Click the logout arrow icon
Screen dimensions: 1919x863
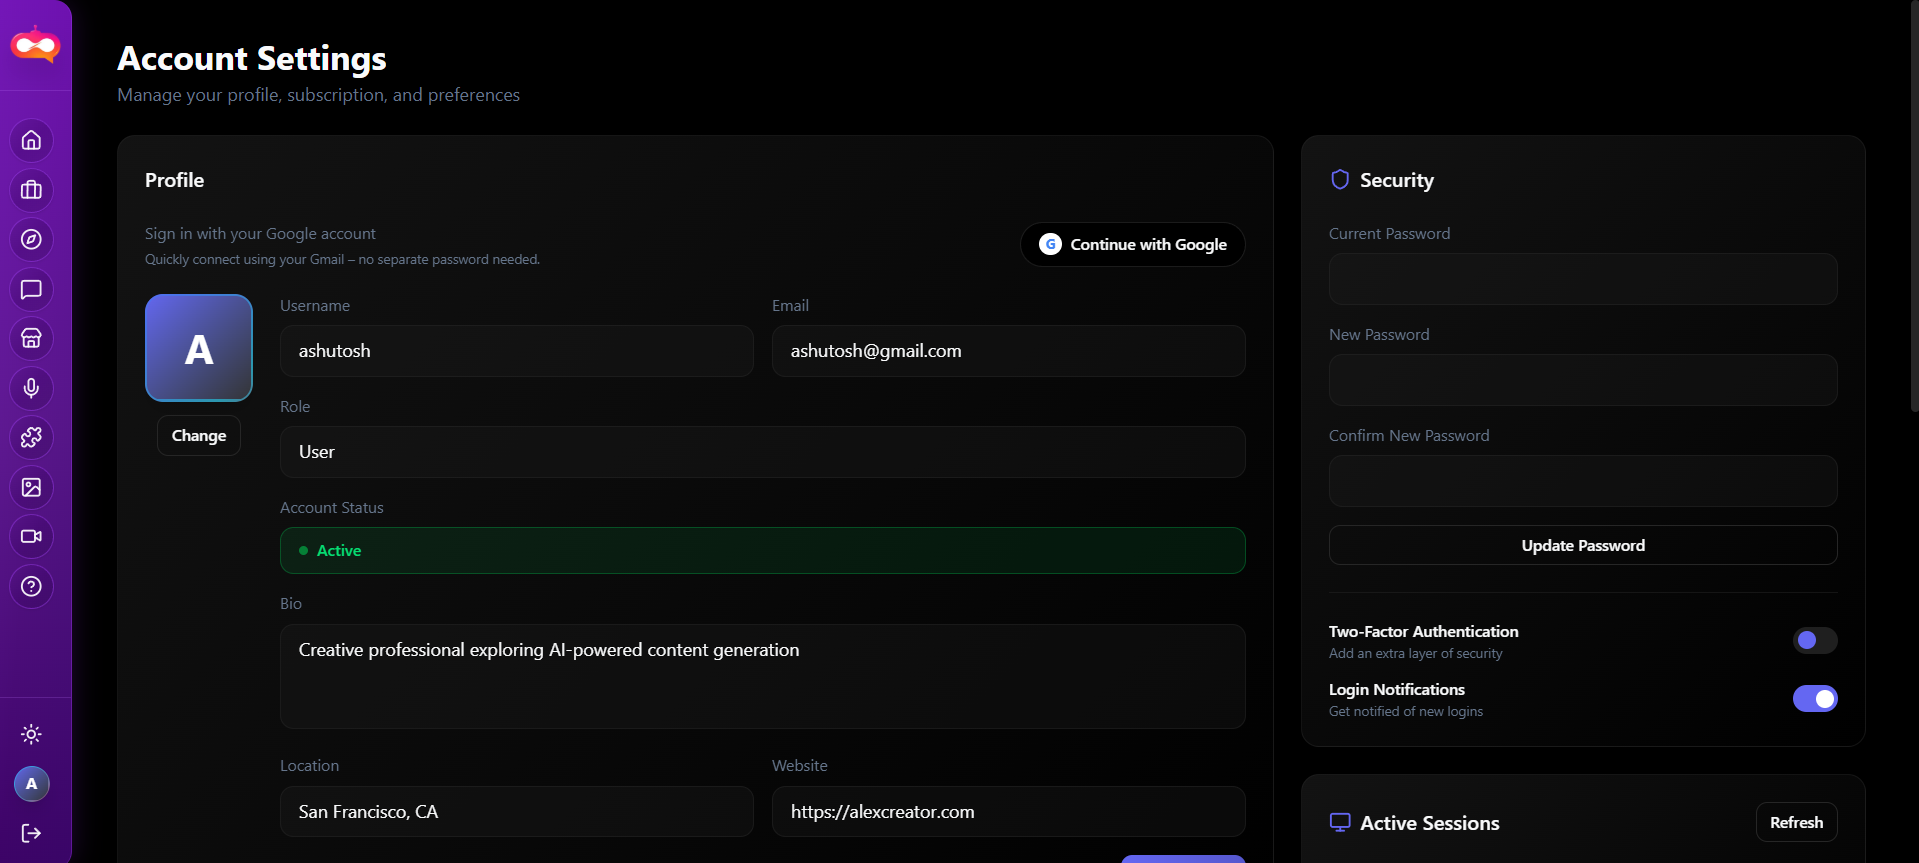tap(32, 833)
